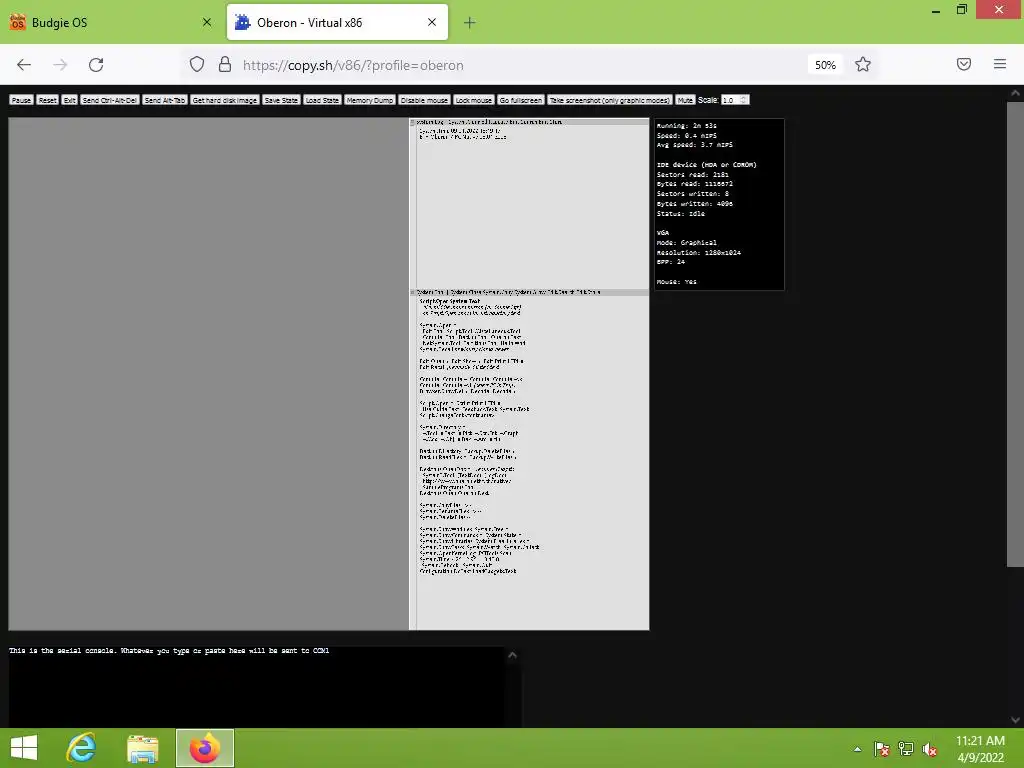Click Get hard disk image
1024x768 pixels.
pyautogui.click(x=225, y=100)
